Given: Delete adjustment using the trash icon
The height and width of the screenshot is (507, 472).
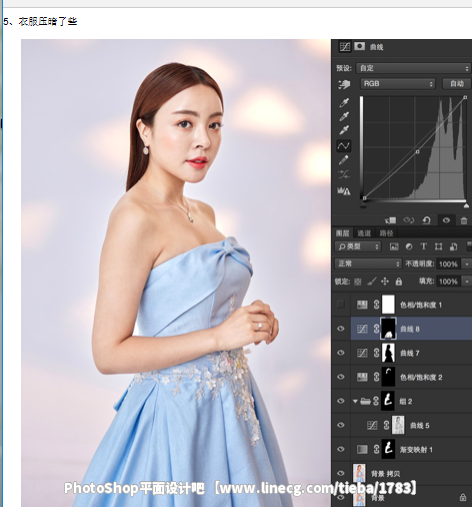Looking at the screenshot, I should 463,220.
